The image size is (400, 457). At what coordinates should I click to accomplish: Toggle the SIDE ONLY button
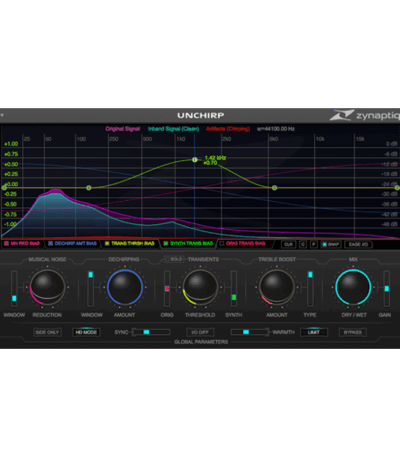coord(47,332)
